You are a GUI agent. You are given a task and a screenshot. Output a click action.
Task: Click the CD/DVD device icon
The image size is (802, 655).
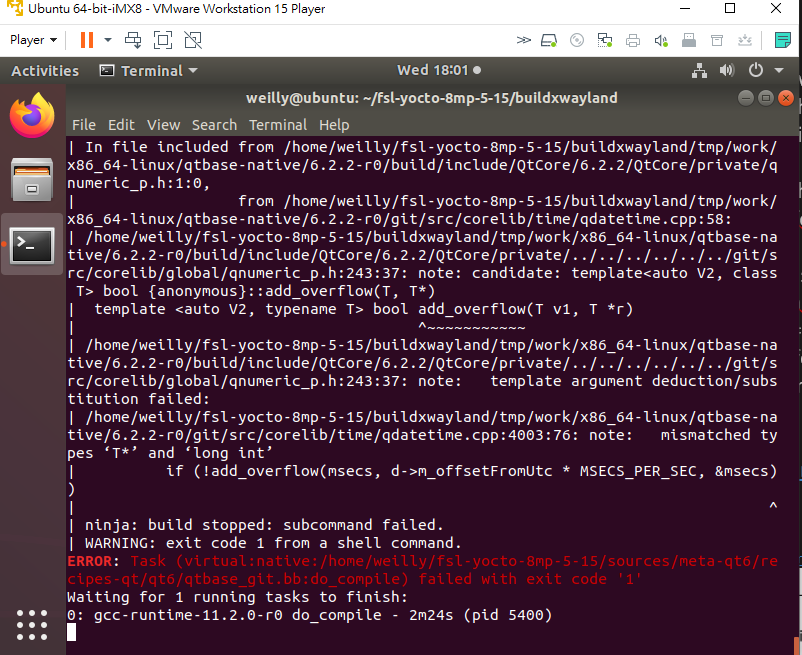pos(576,40)
